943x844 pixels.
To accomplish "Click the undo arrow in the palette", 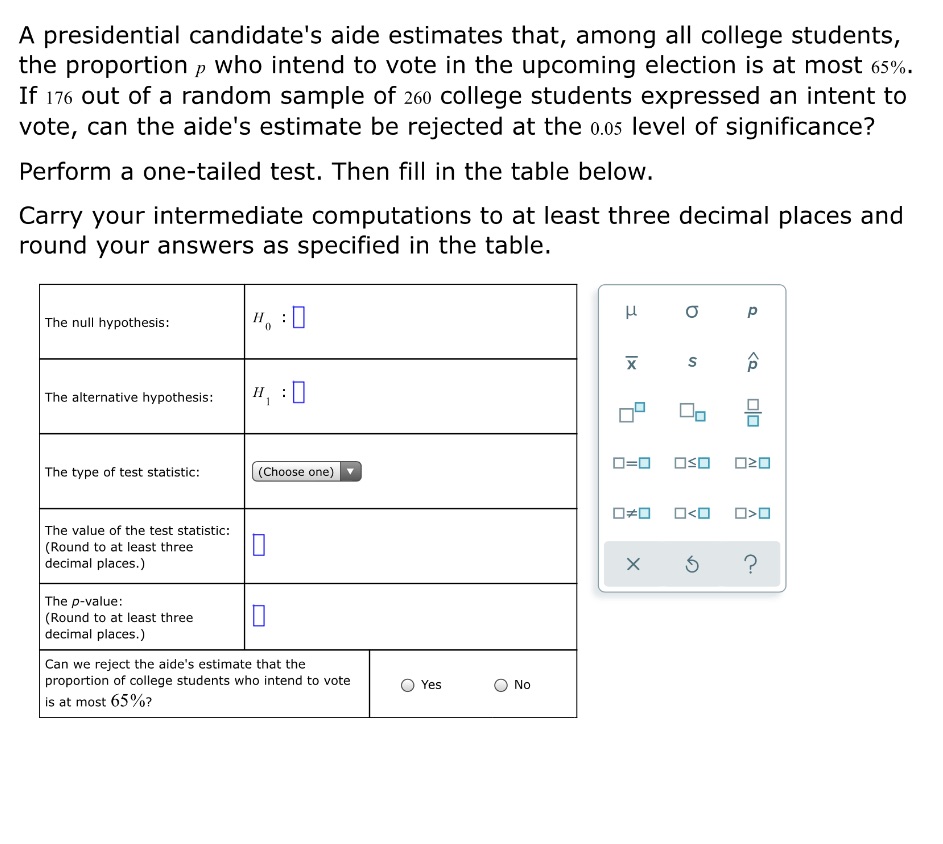I will click(691, 564).
